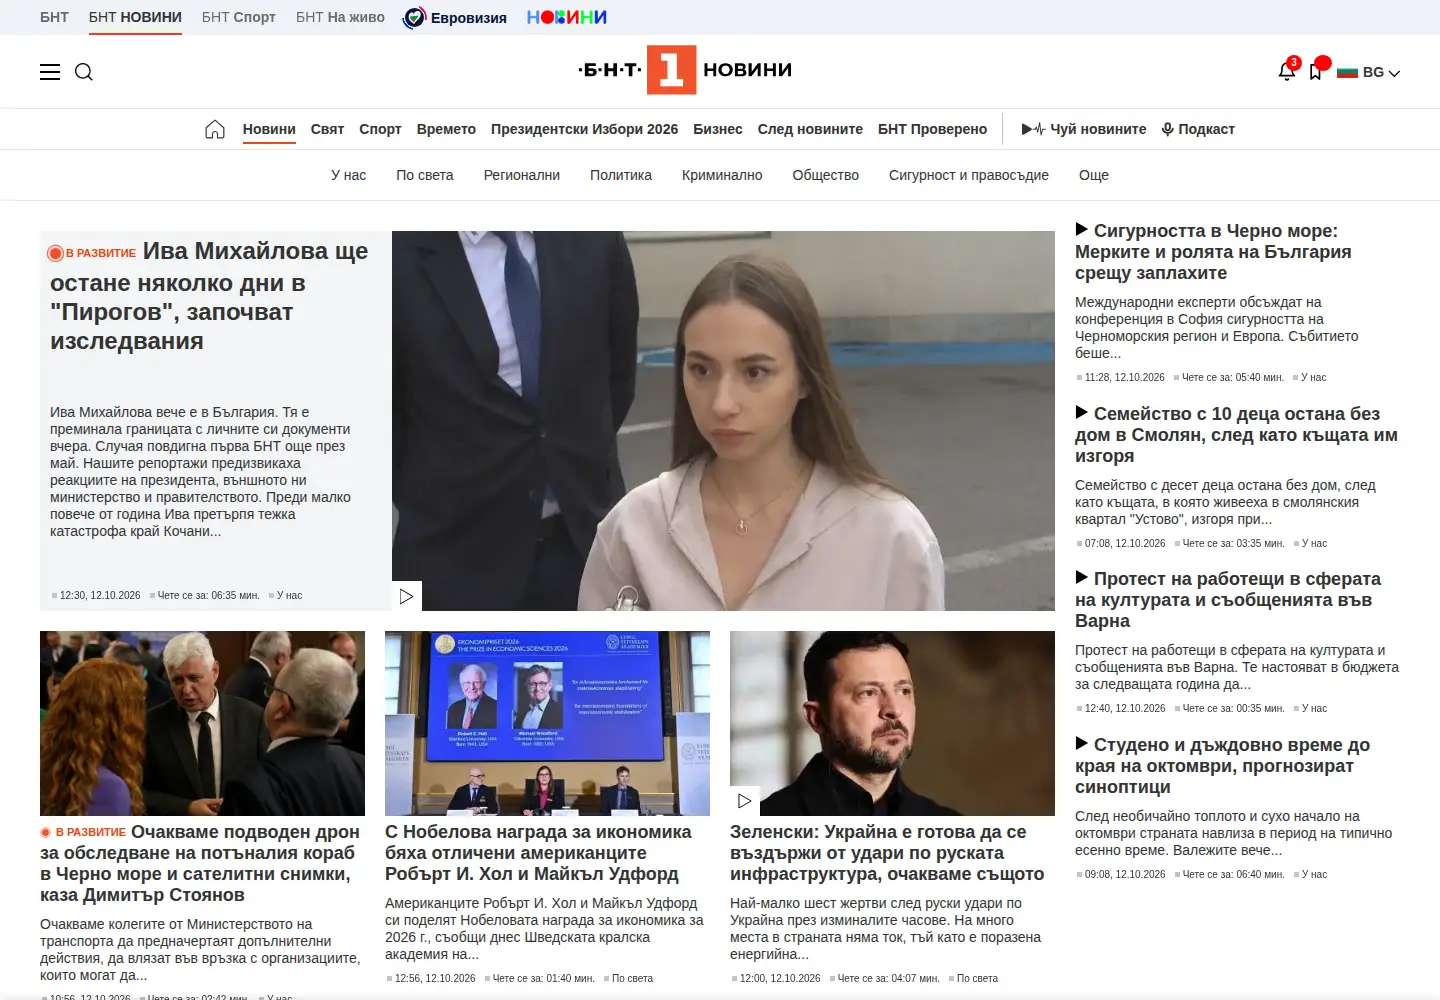This screenshot has width=1440, height=1000.
Task: Select БНТ НОВИНИ top tab
Action: coord(135,17)
